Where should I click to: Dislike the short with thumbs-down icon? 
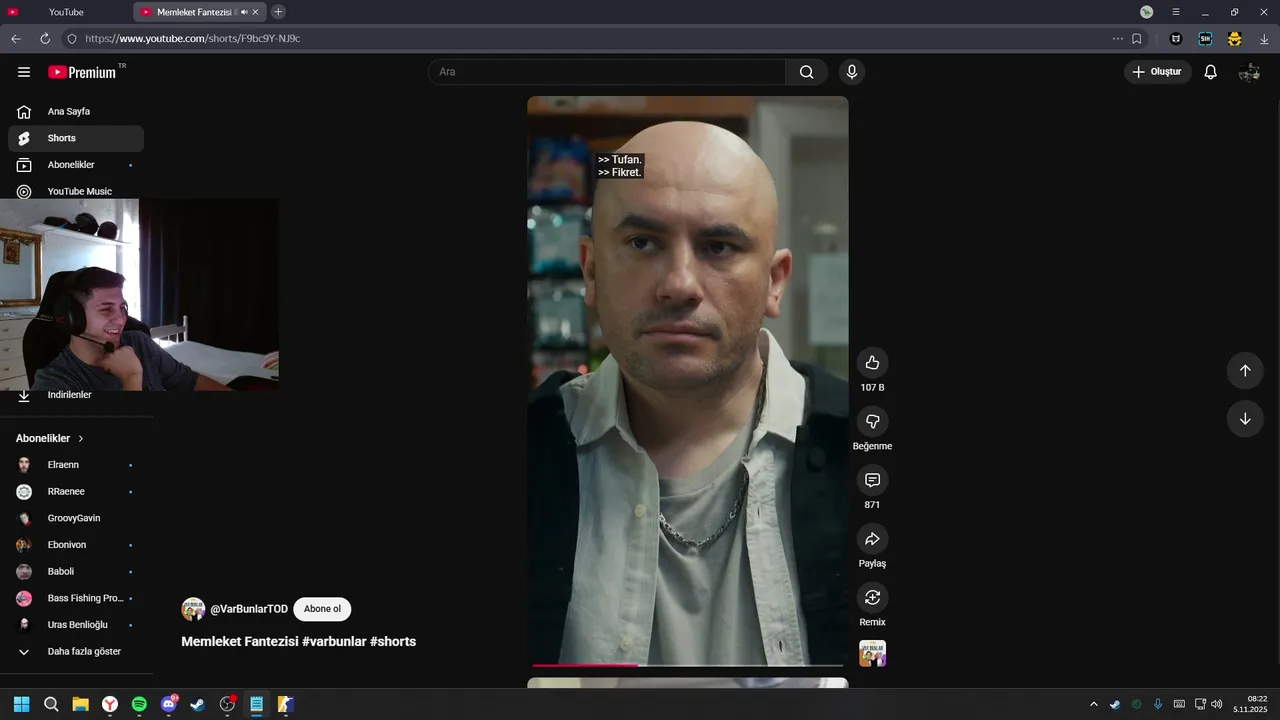(x=872, y=421)
